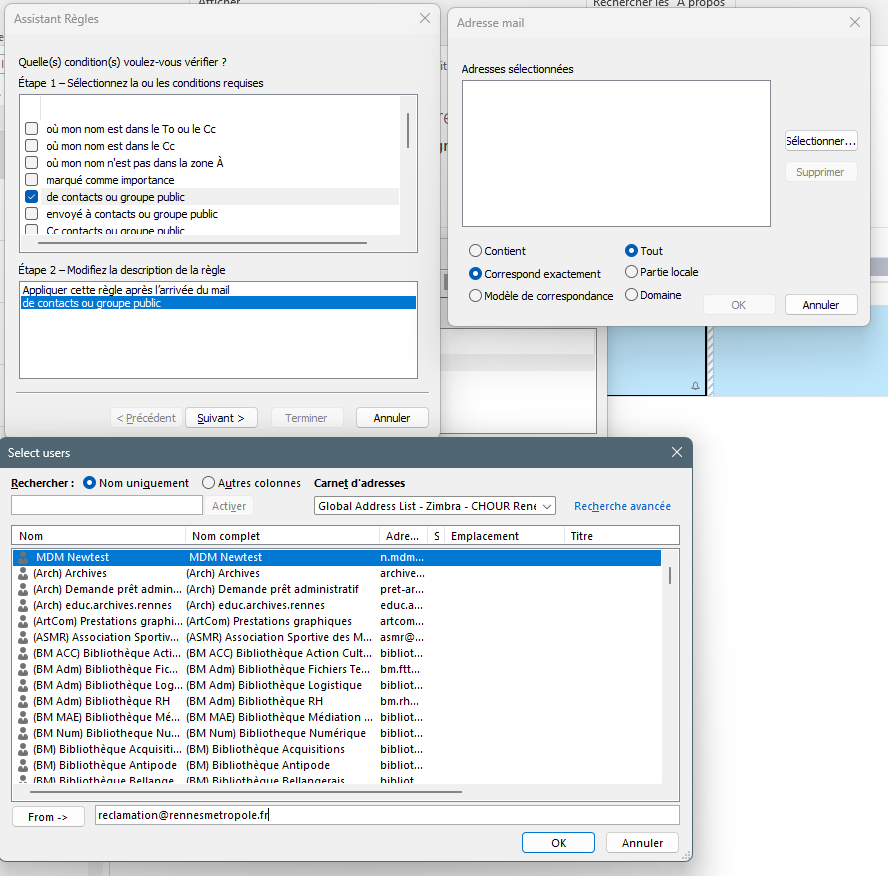Click the 'From ->' button

[48, 817]
